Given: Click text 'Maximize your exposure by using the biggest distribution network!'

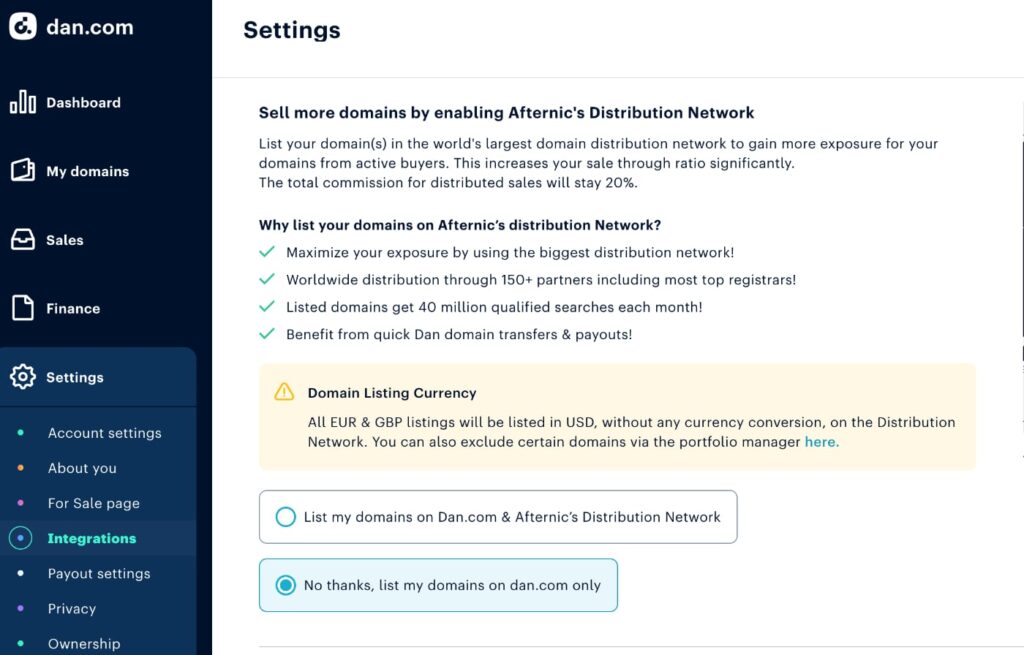Looking at the screenshot, I should (x=510, y=253).
